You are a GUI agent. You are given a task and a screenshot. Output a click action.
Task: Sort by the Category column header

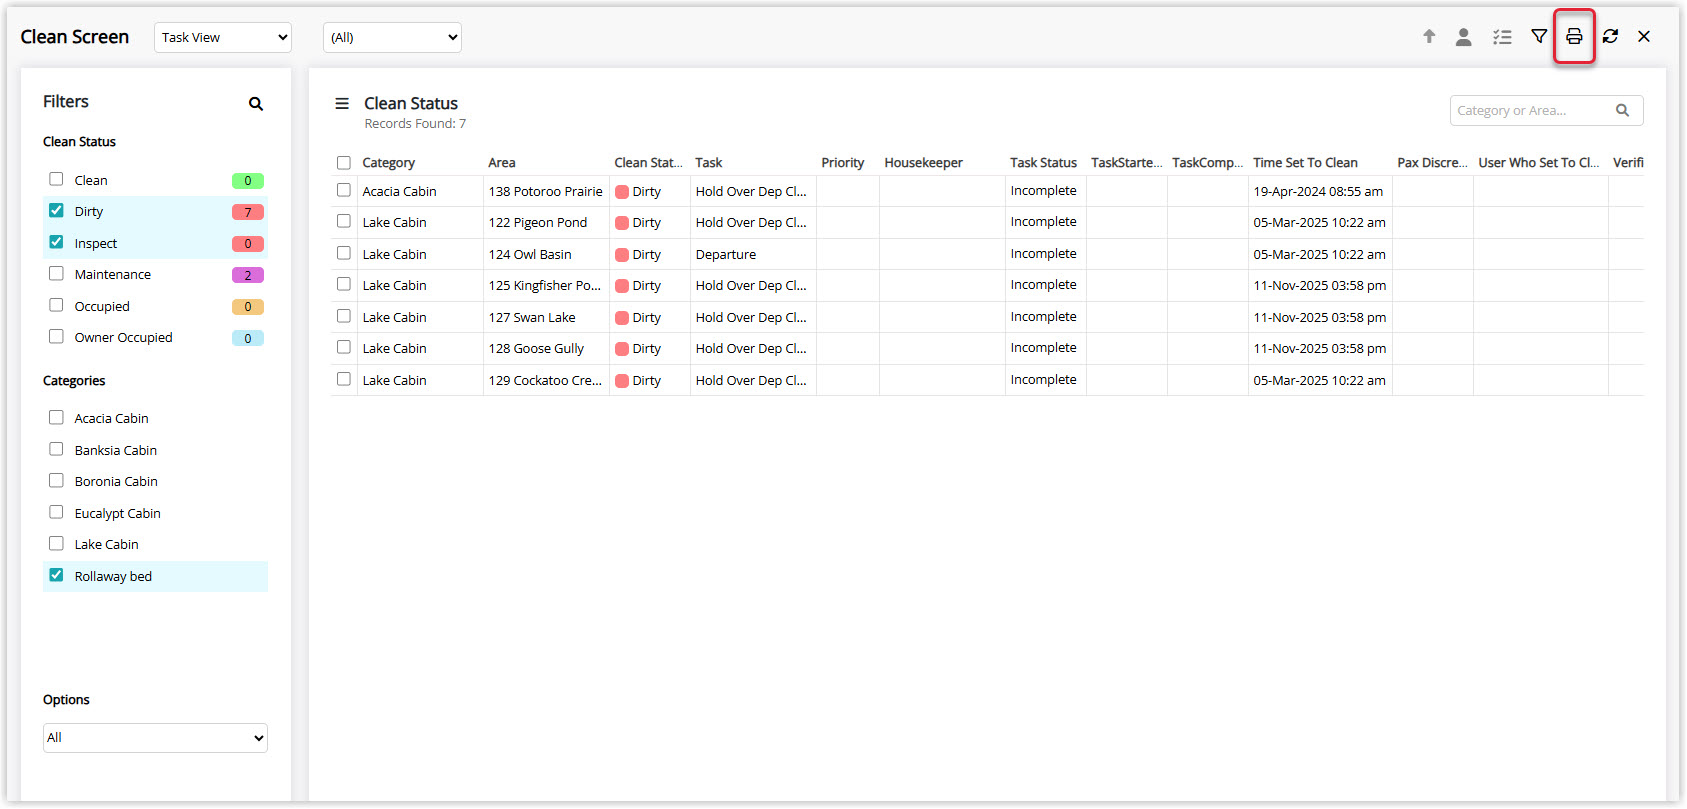point(388,163)
